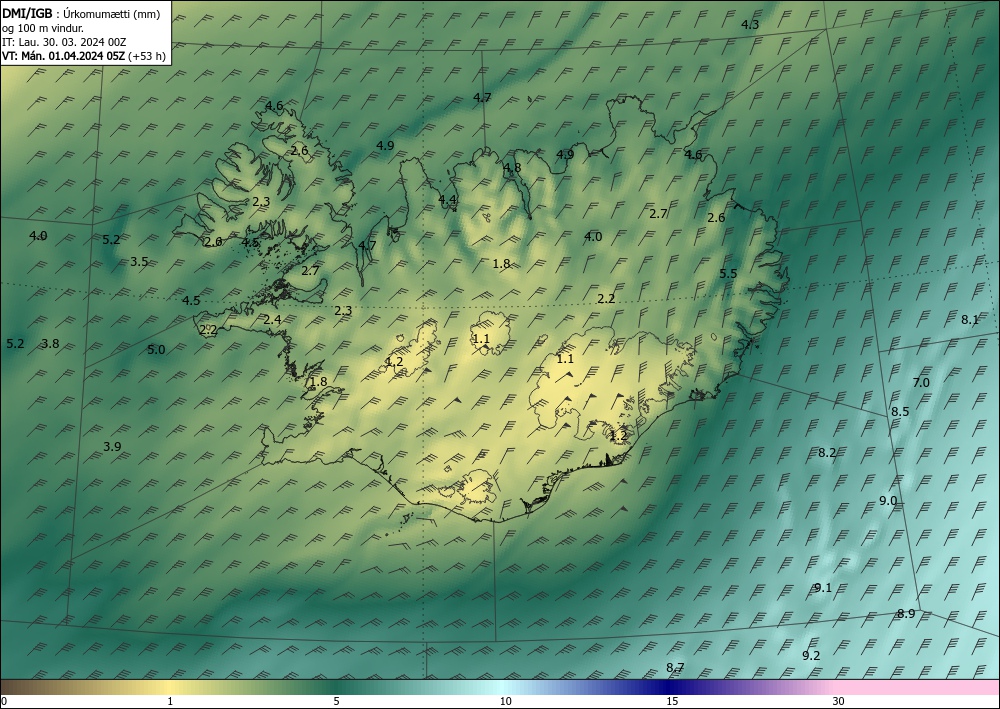Click the "VT: Mán. 01.04.2024 05Z" valid time

tap(64, 56)
